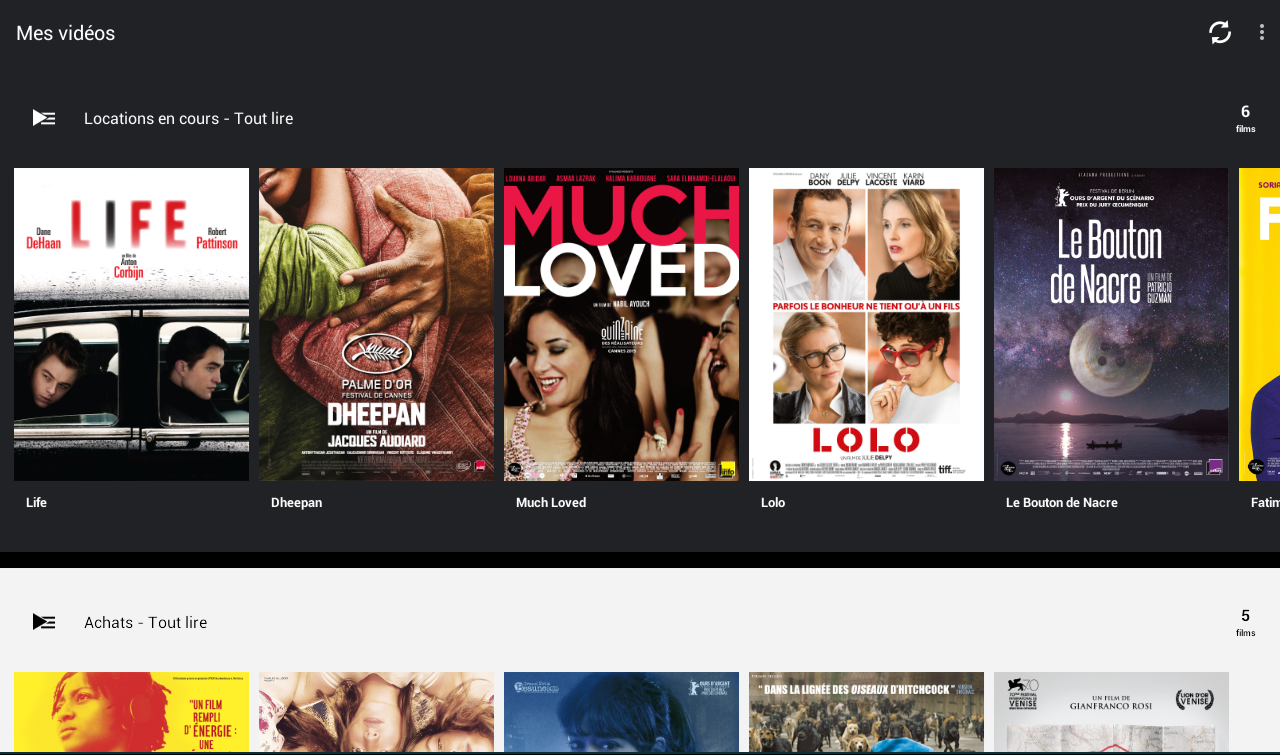This screenshot has height=755, width=1280.
Task: Click the title text Much Loved
Action: pyautogui.click(x=551, y=503)
